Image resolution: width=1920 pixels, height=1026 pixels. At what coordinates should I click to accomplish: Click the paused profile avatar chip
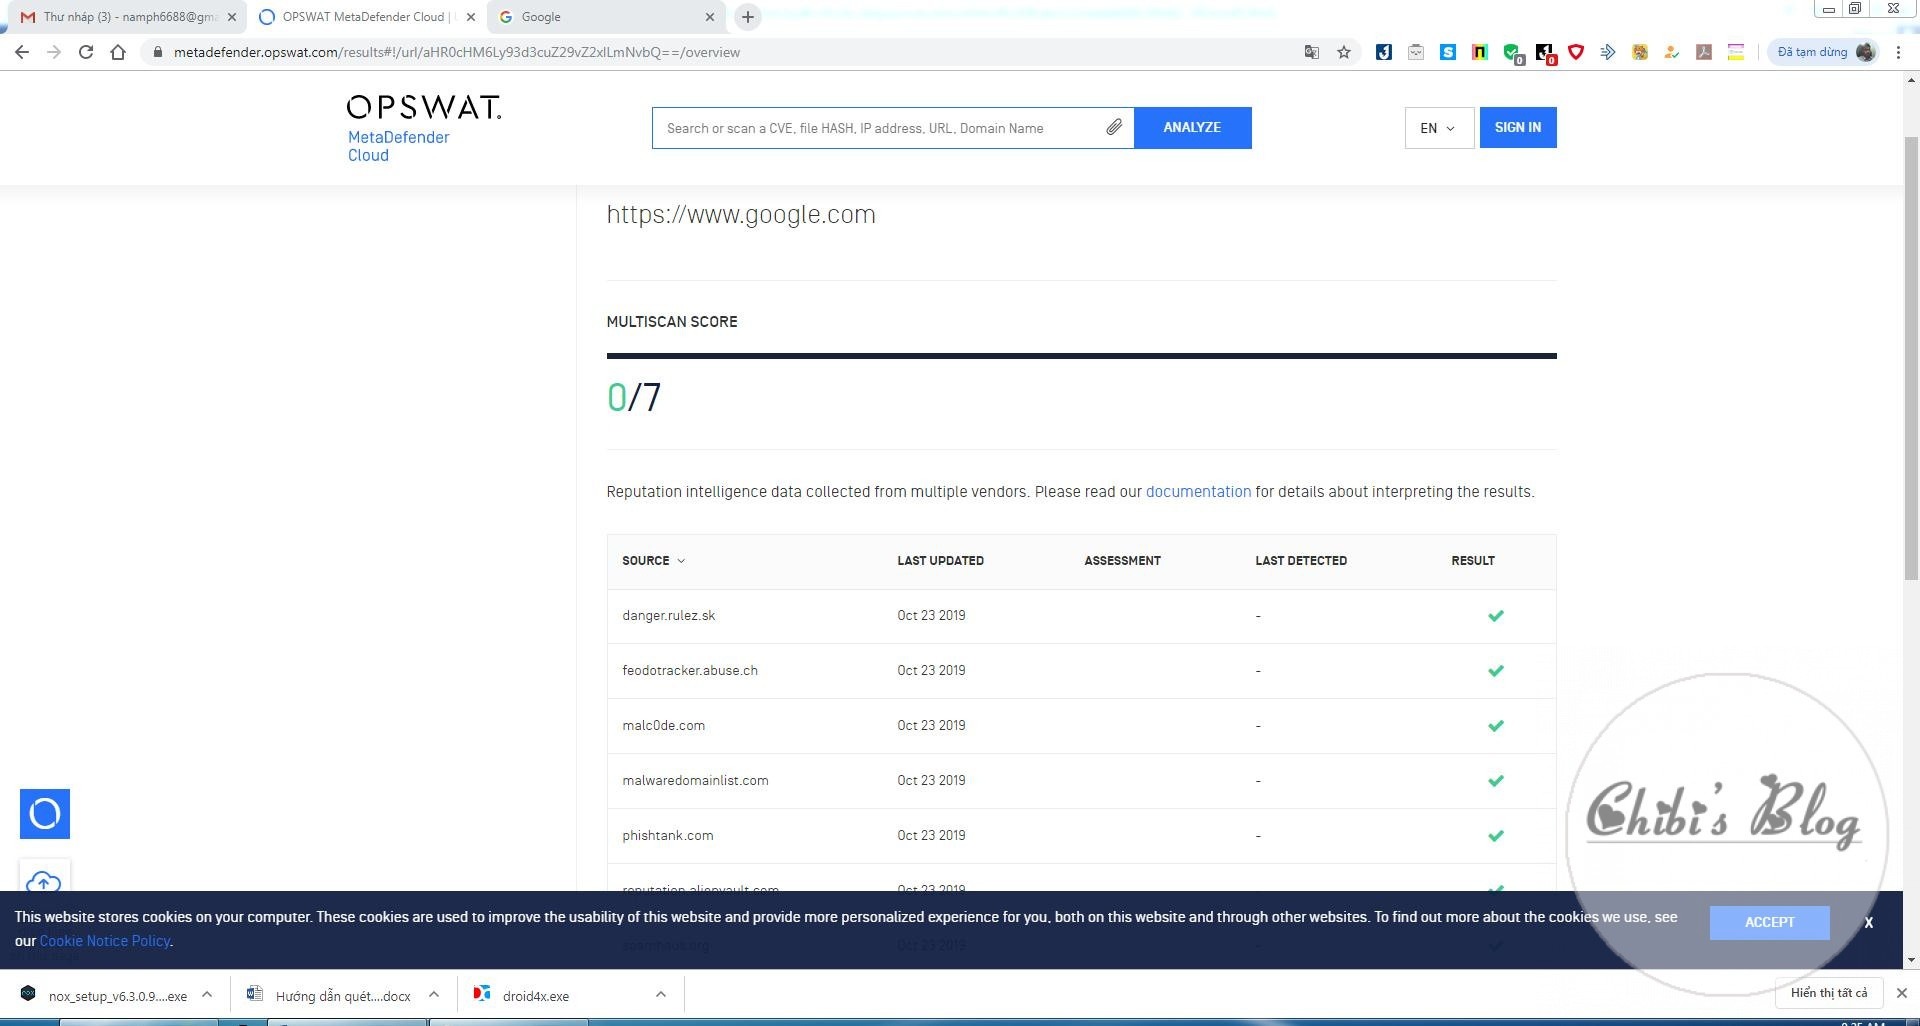[x=1825, y=52]
